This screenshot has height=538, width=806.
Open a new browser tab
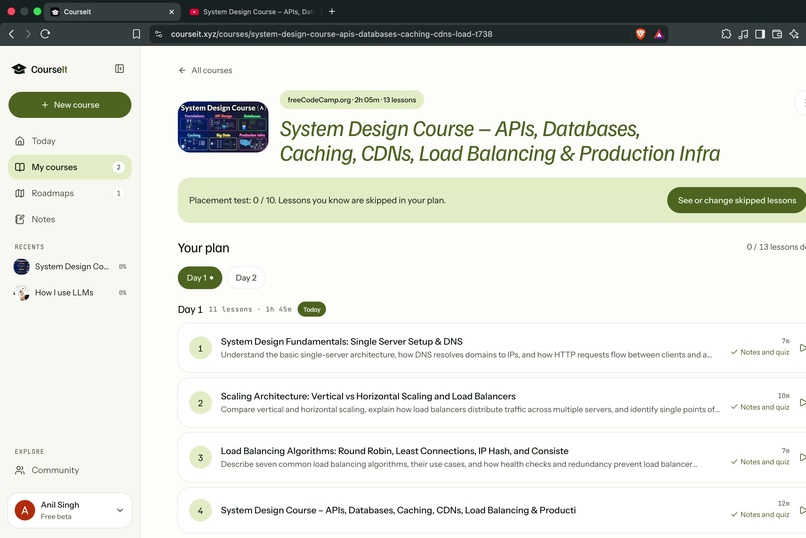click(x=332, y=11)
